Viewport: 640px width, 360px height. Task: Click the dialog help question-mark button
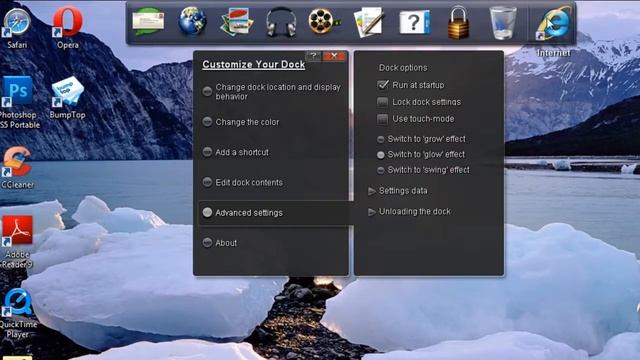(313, 56)
